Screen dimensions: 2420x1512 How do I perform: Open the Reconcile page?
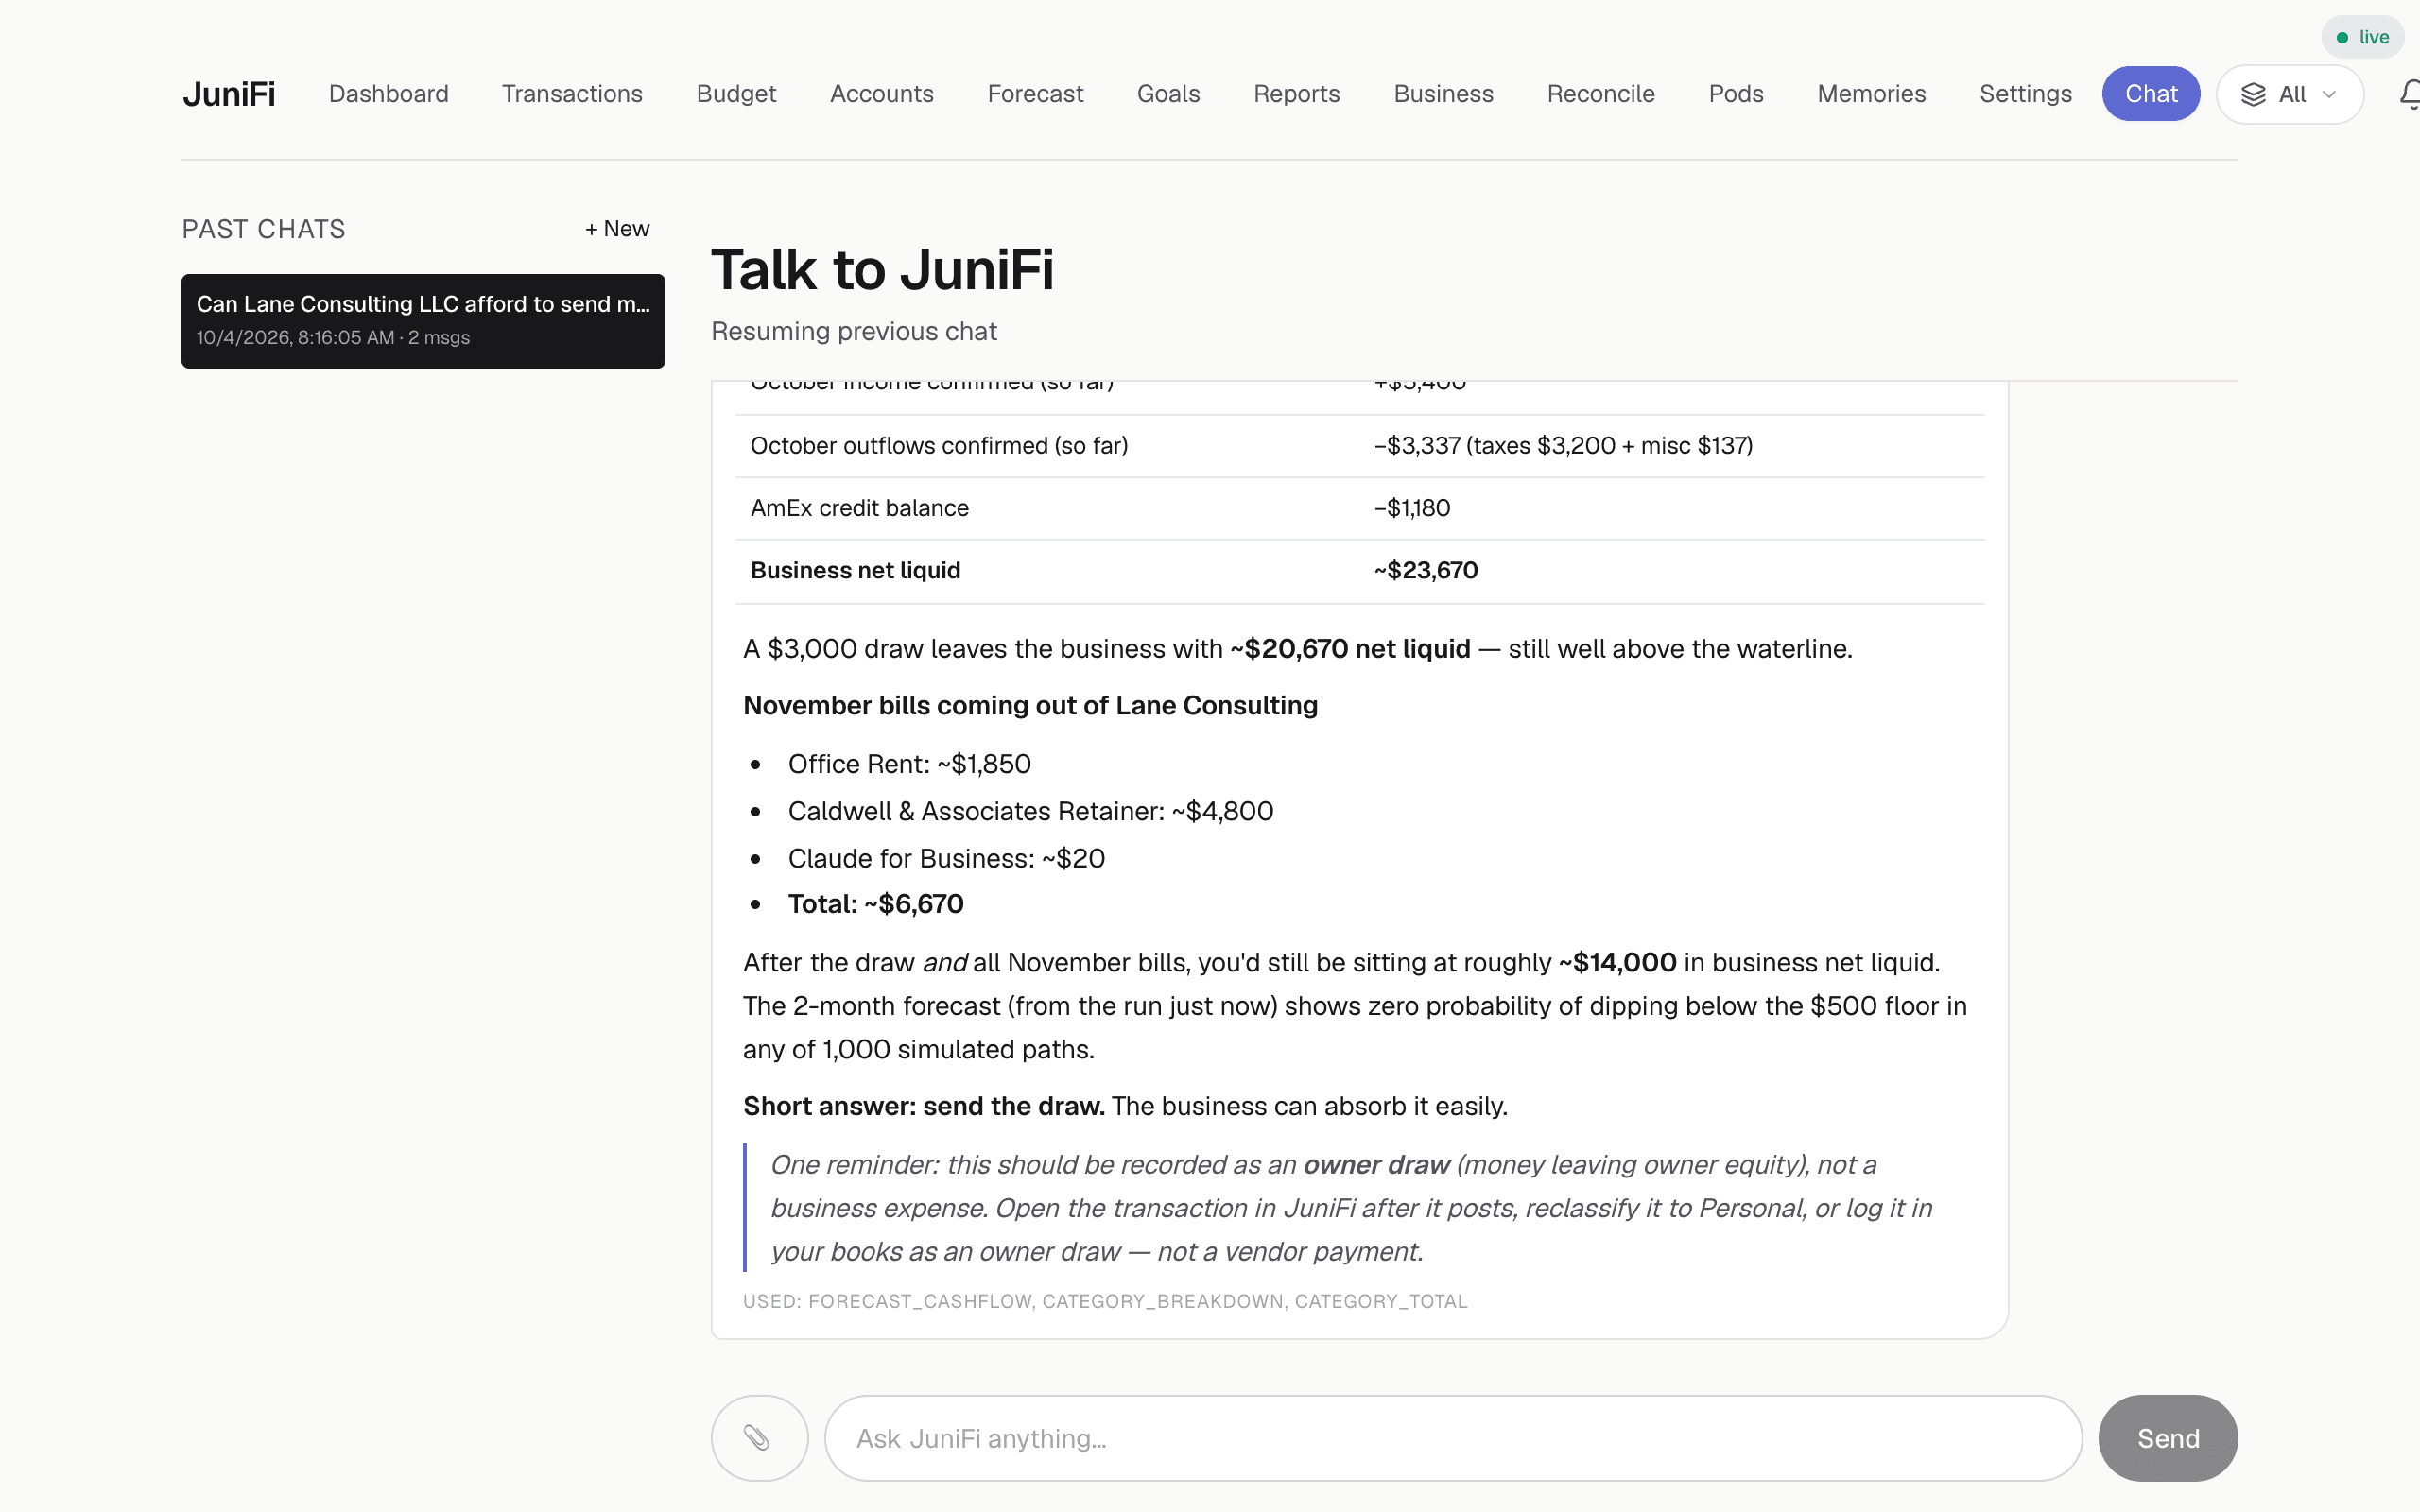pos(1600,94)
